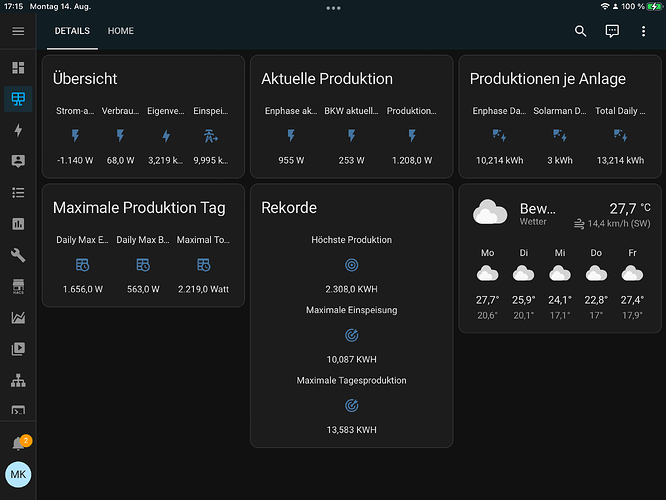Click the Fr forecast cloud icon

coord(632,274)
